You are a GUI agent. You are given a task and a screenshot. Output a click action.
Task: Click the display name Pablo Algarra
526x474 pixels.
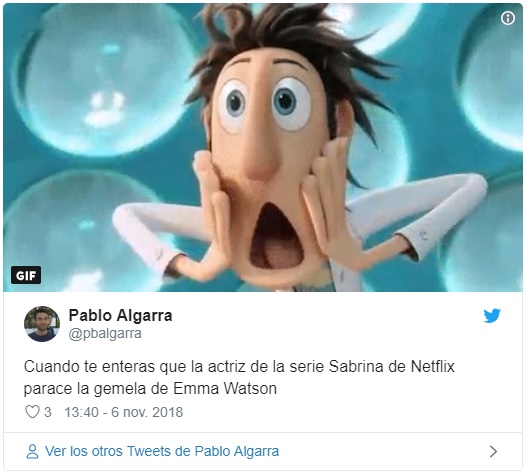point(120,315)
